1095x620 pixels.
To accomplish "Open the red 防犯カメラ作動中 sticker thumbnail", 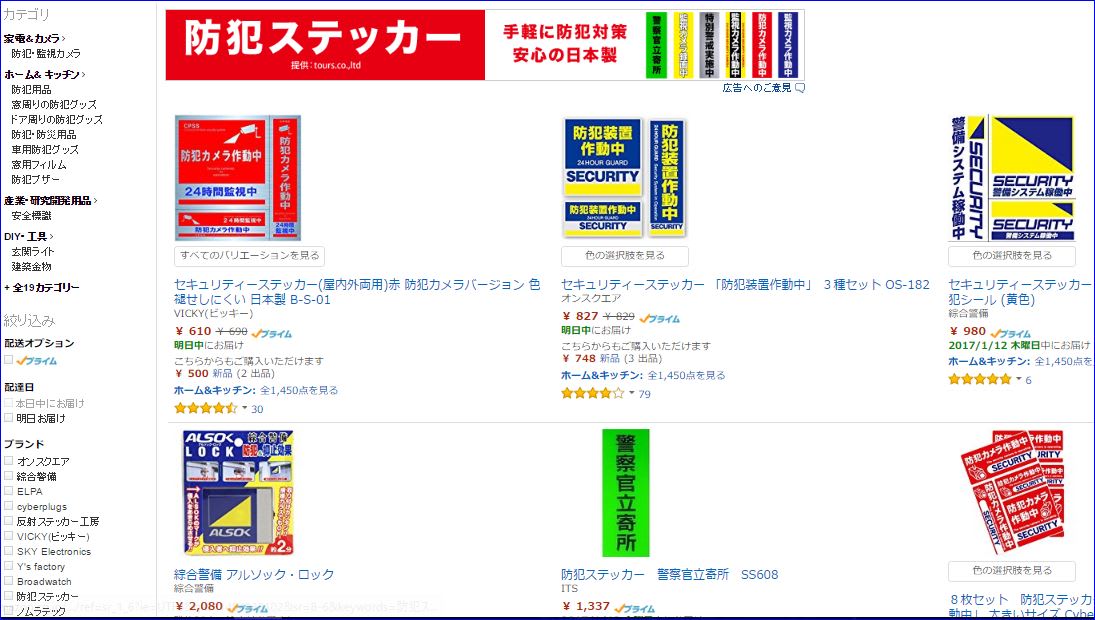I will [237, 178].
